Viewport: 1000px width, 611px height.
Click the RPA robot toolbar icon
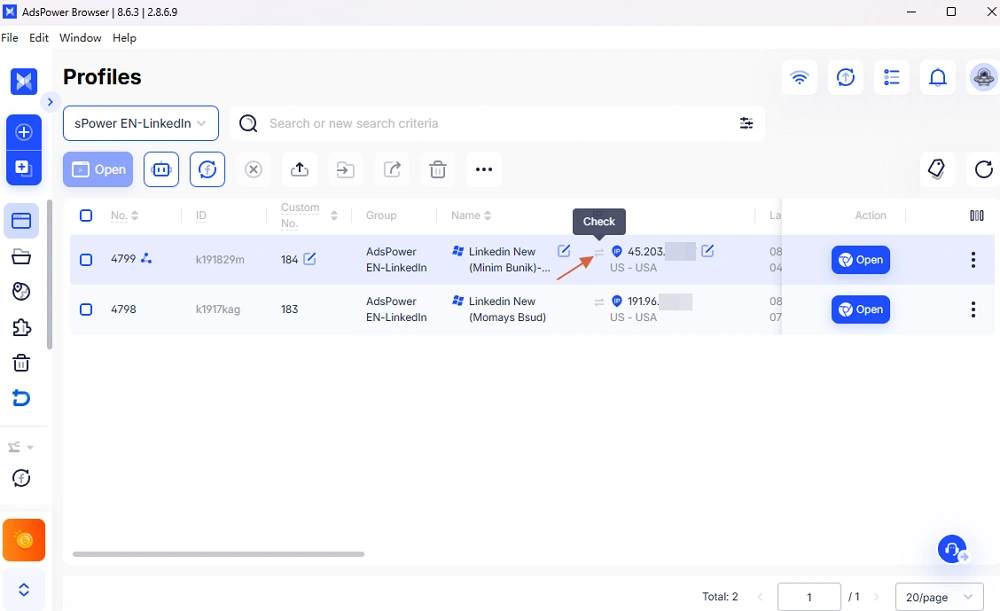pos(161,170)
